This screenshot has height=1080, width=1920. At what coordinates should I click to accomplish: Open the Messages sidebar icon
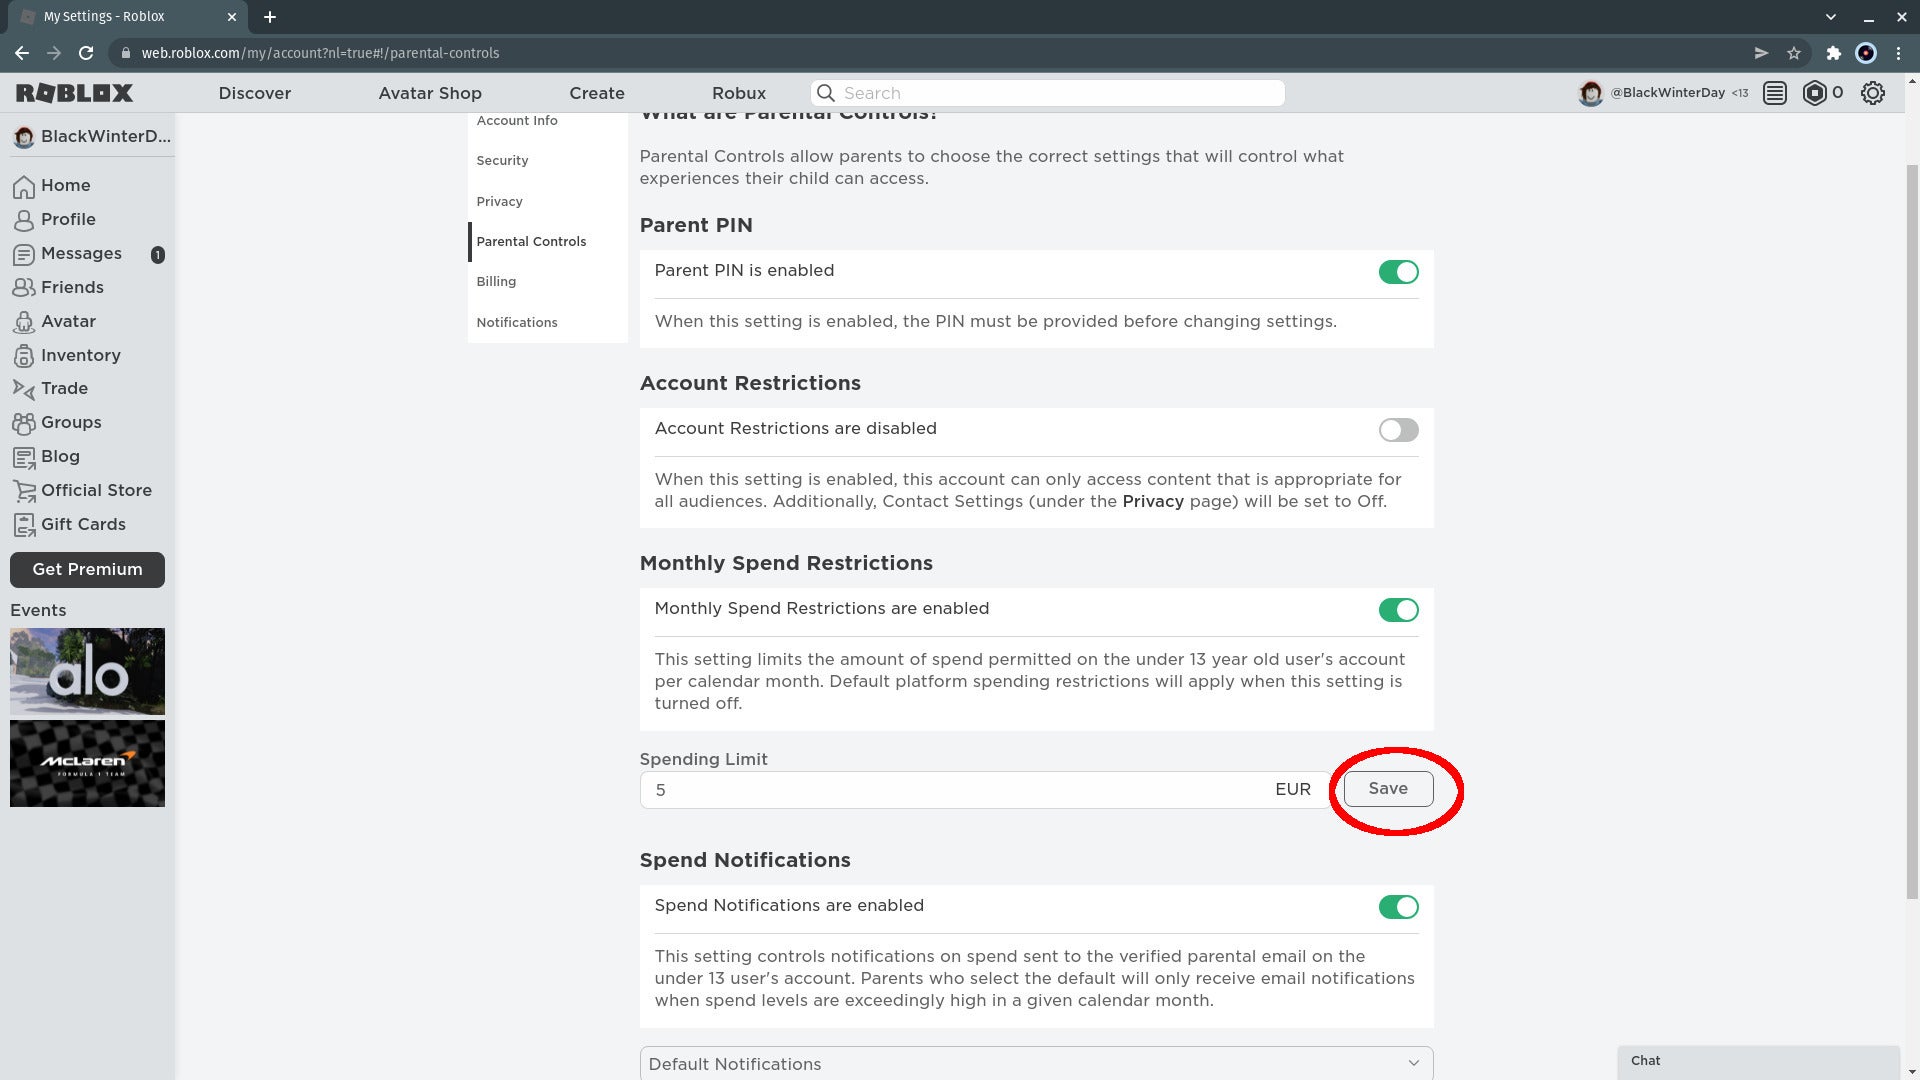pyautogui.click(x=24, y=254)
